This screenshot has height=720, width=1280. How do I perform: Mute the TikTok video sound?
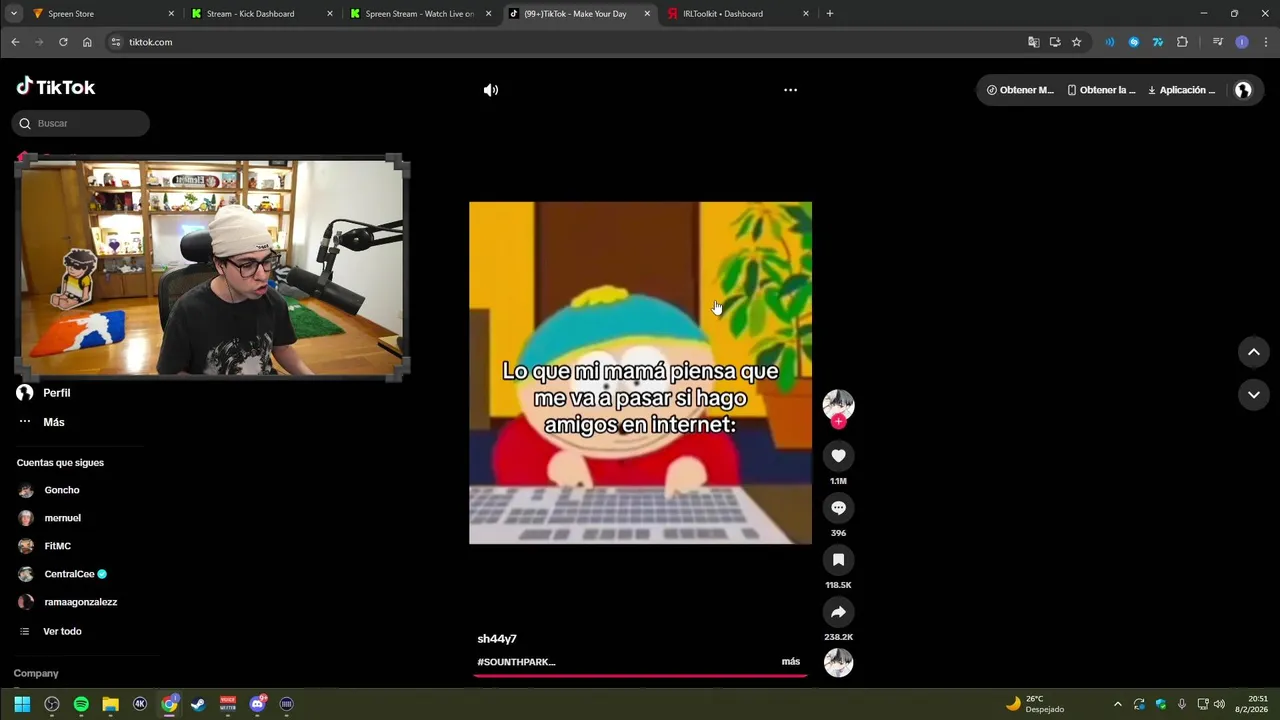click(x=490, y=90)
